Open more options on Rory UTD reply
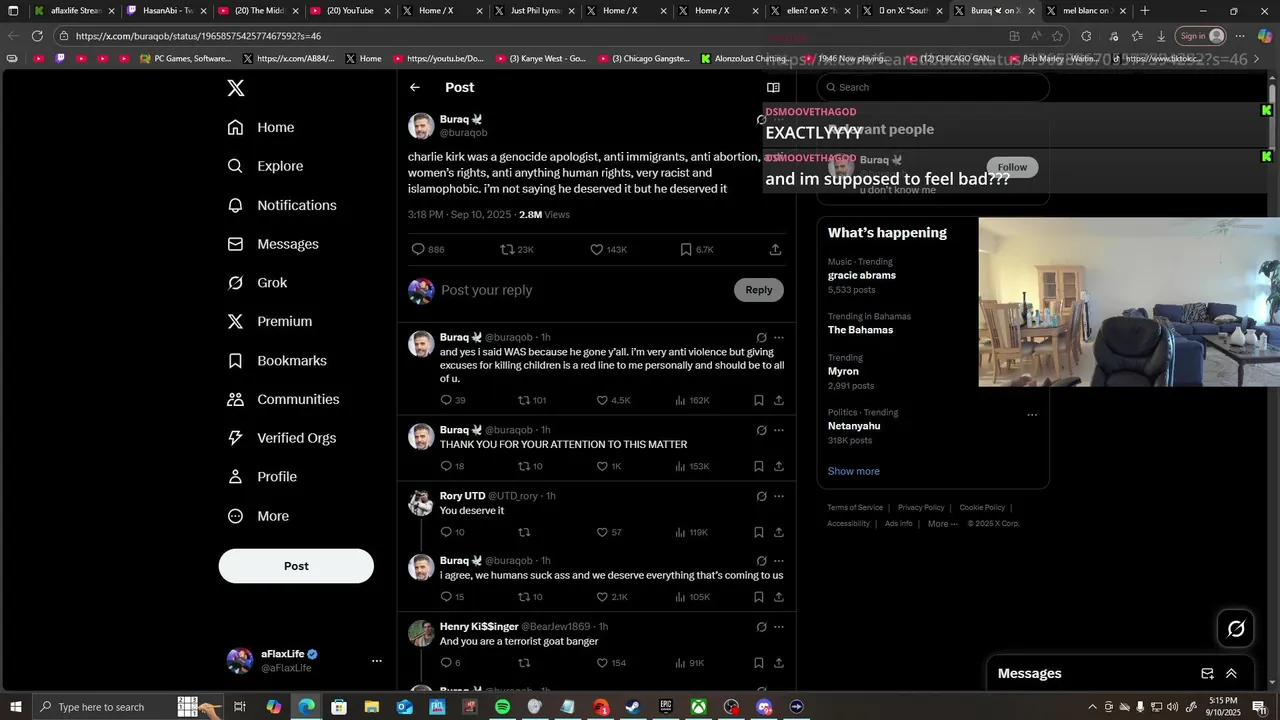 tap(779, 496)
